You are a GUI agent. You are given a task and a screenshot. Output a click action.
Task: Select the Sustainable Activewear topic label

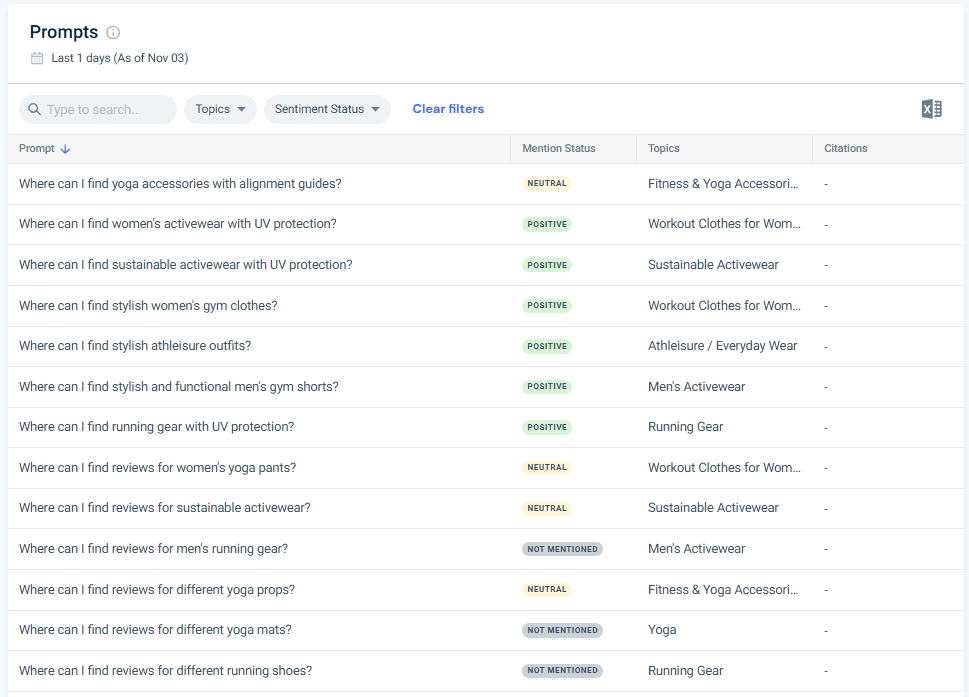point(713,264)
